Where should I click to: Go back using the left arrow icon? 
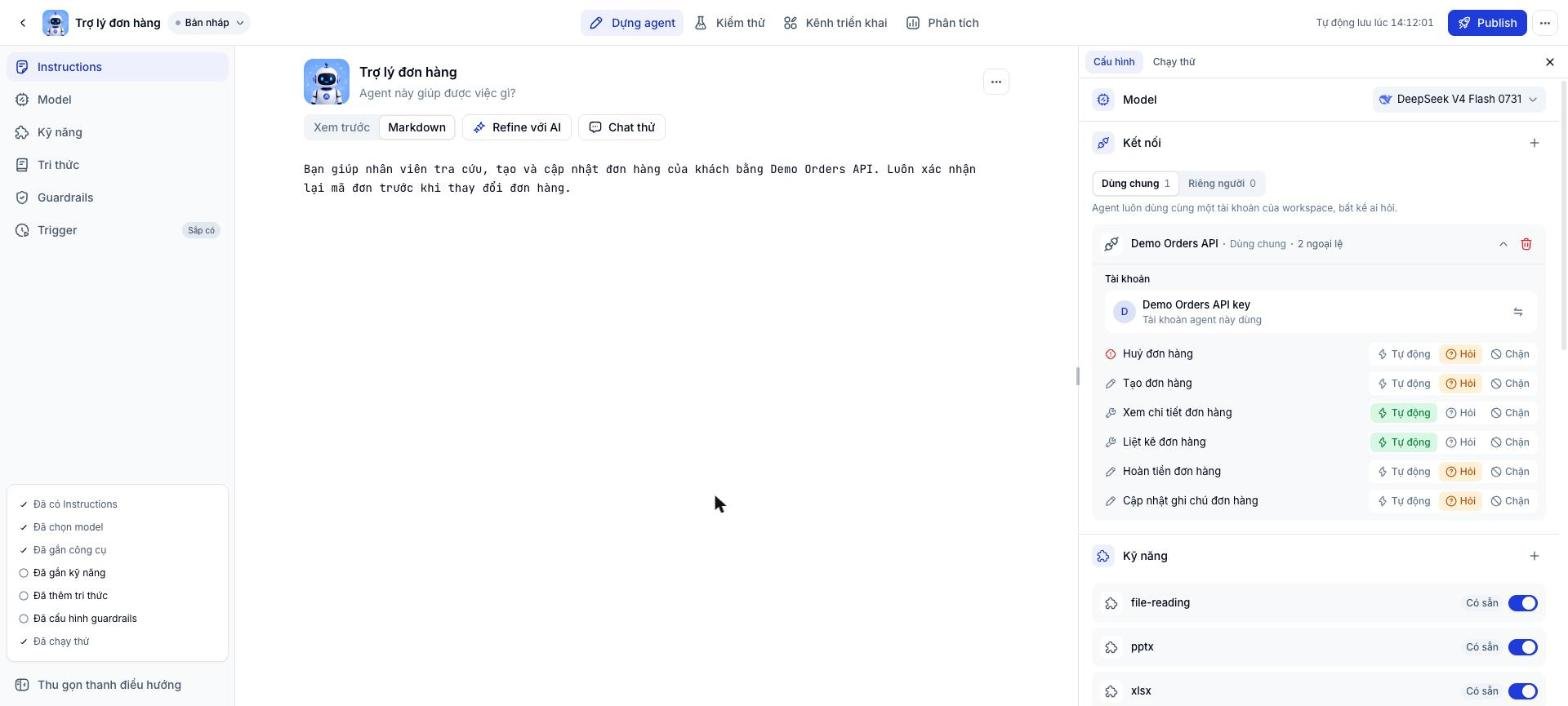23,23
